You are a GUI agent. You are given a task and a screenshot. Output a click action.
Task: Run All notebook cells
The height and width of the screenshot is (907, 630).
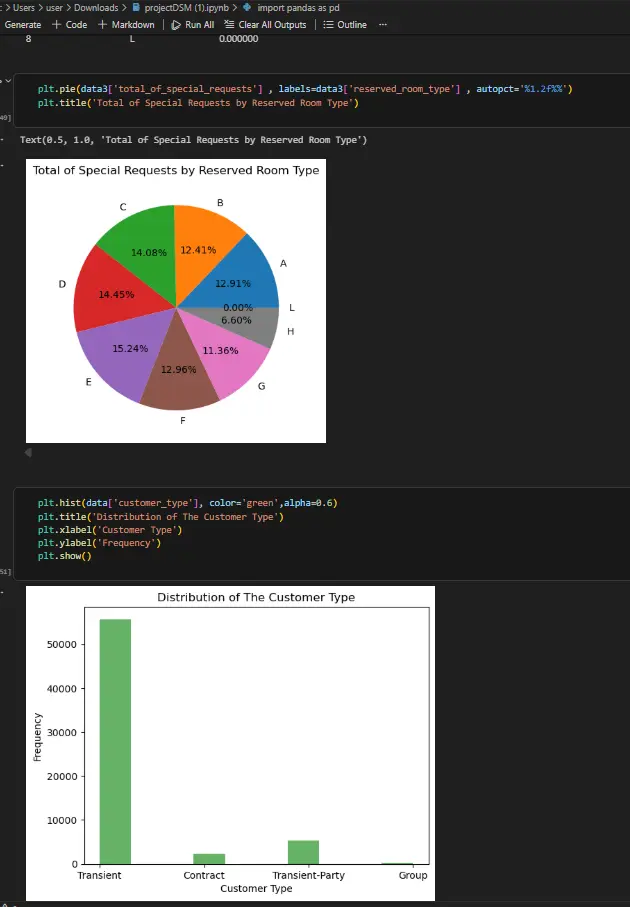[193, 25]
